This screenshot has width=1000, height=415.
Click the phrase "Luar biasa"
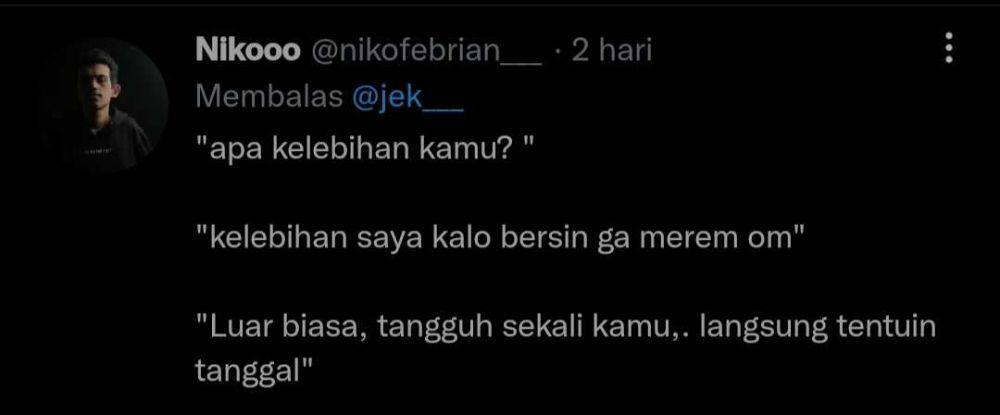coord(284,328)
